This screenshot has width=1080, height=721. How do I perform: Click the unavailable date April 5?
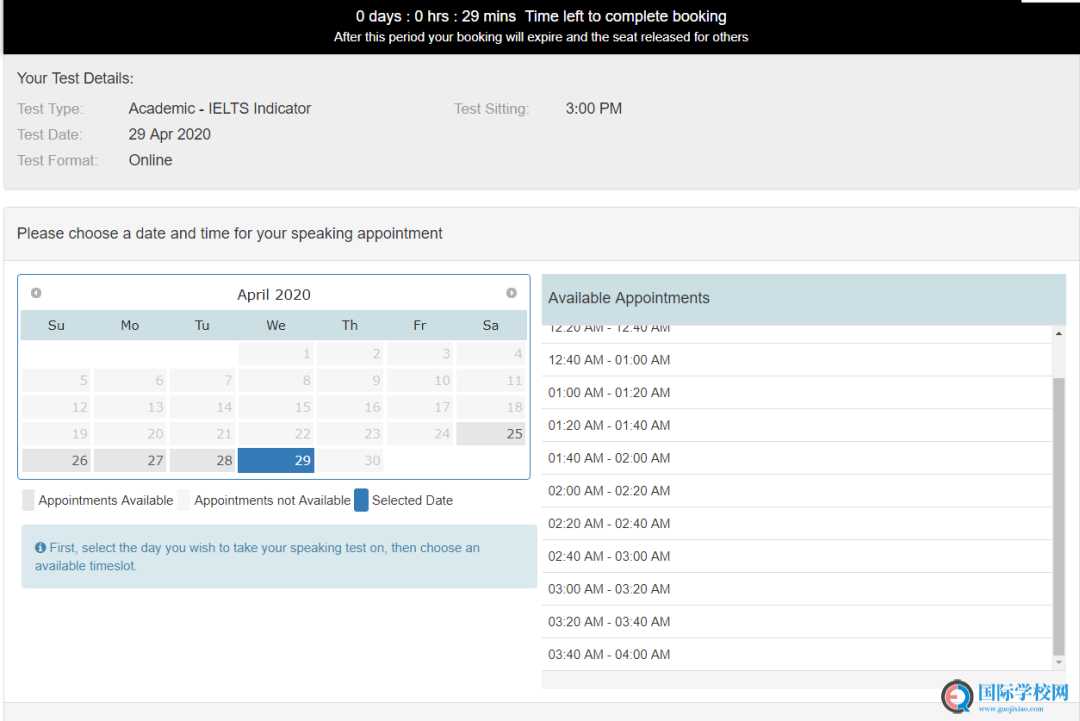[x=56, y=380]
